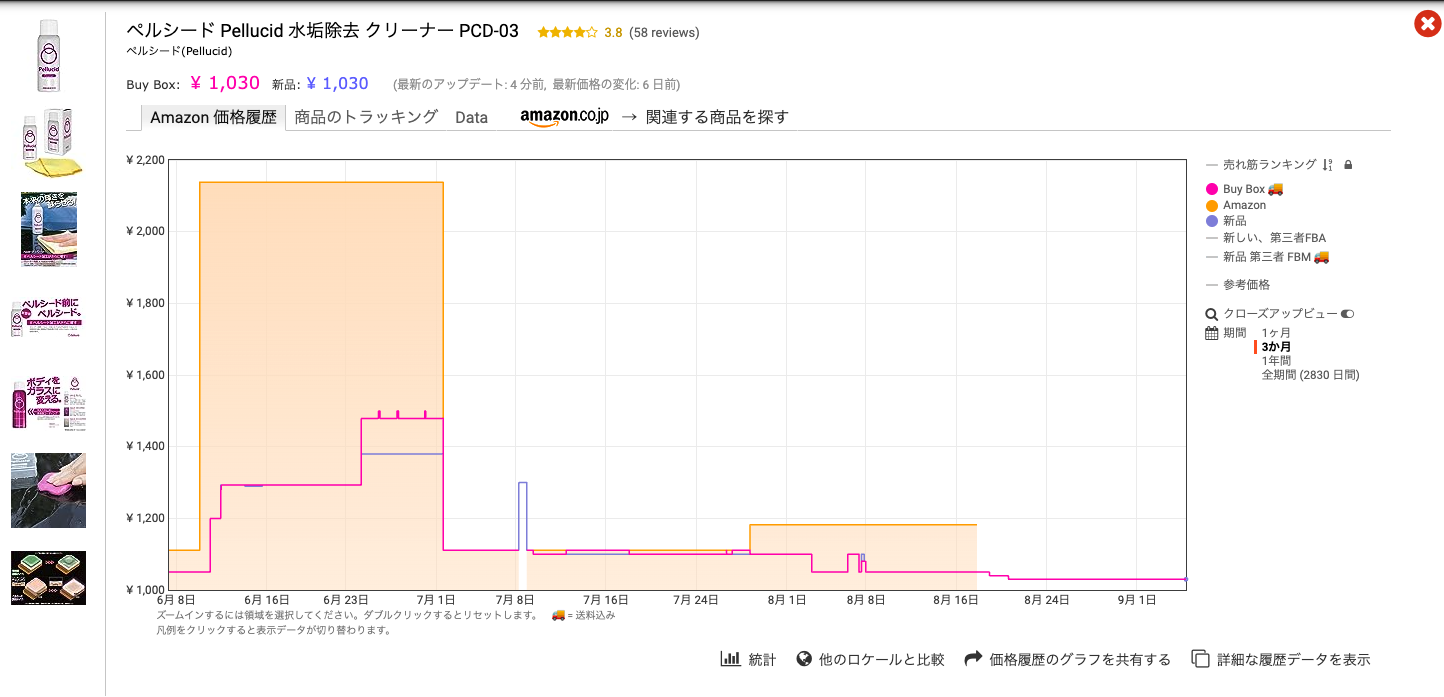This screenshot has width=1444, height=697.
Task: Toggle Buy Box series in legend
Action: (1244, 189)
